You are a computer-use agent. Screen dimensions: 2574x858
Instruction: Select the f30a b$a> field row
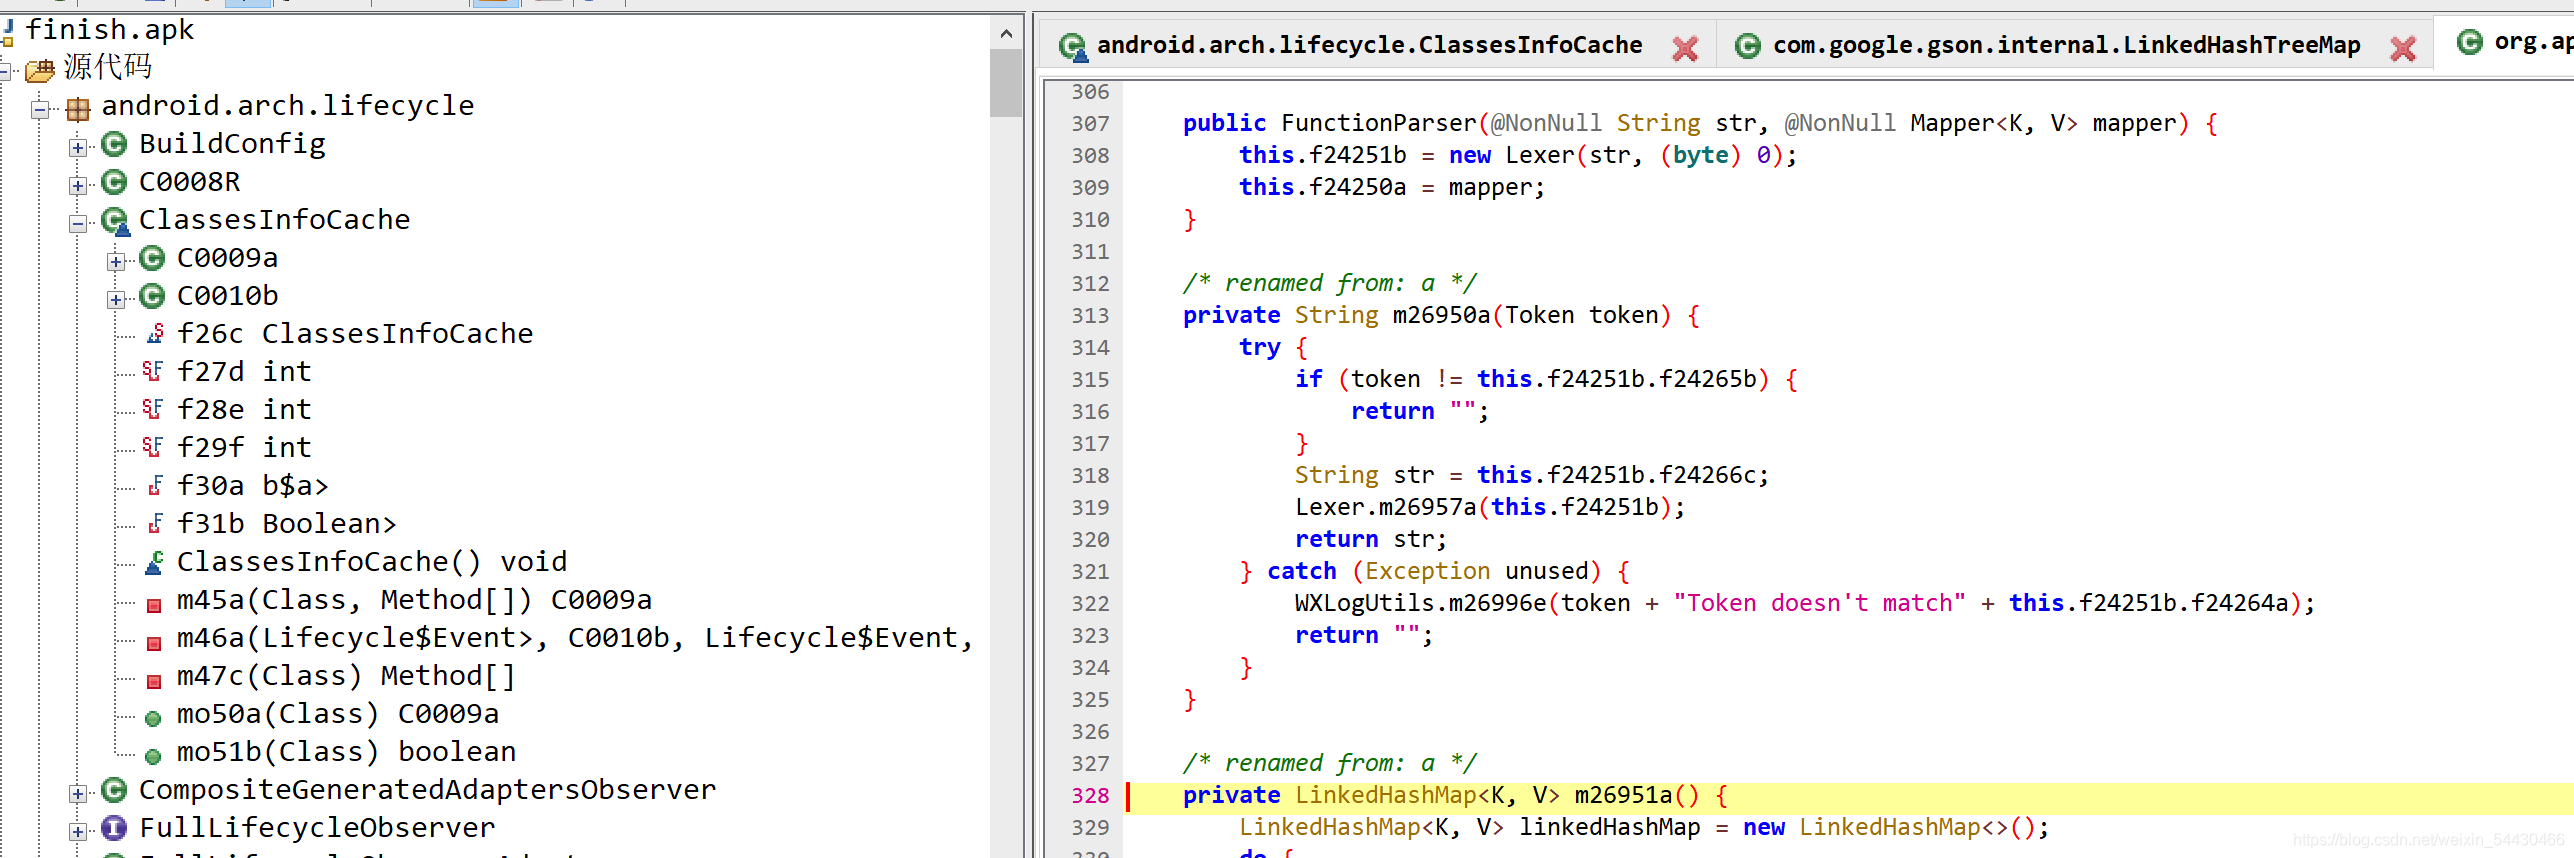coord(252,486)
